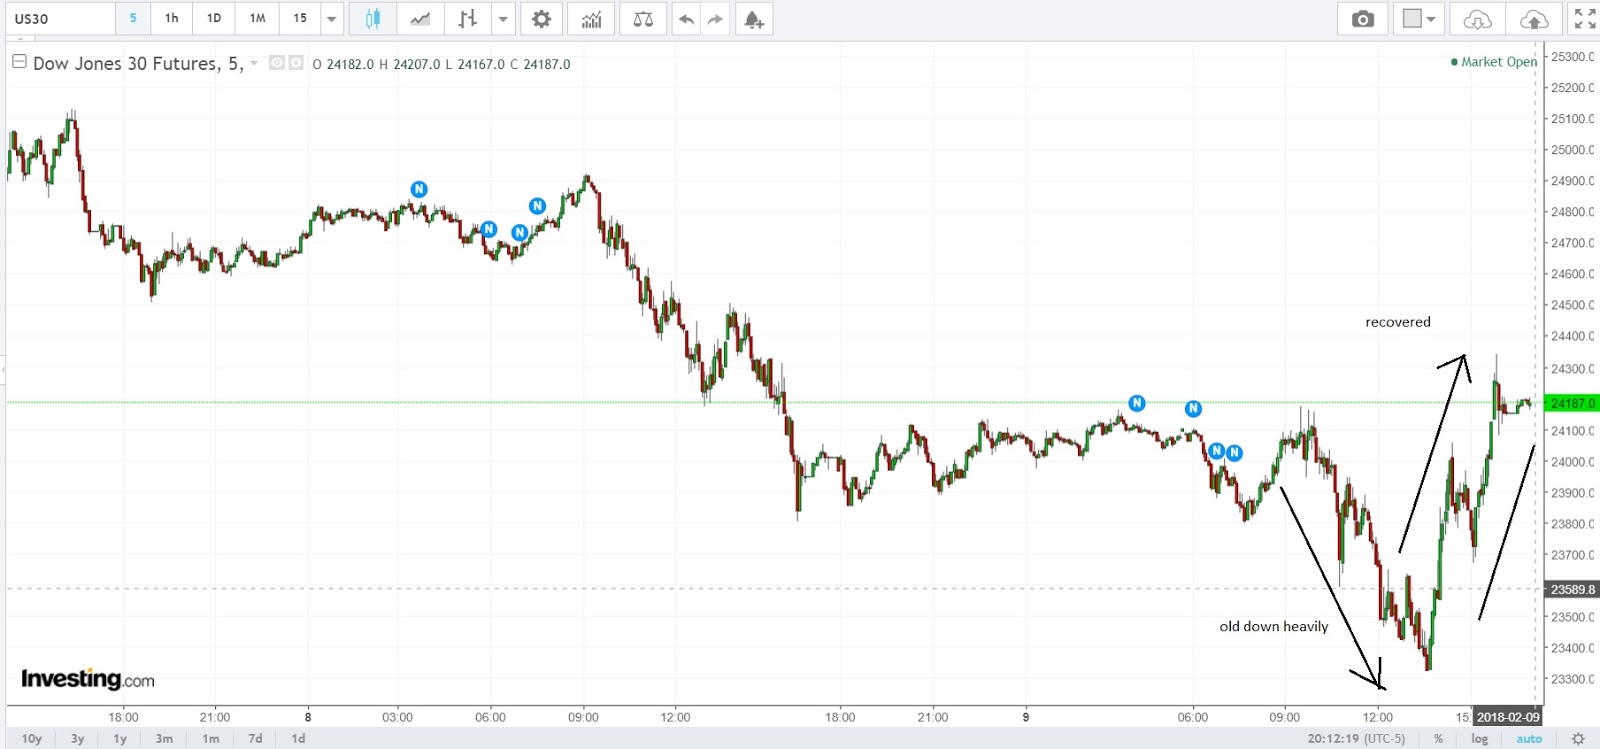Show 1d date range

[298, 739]
